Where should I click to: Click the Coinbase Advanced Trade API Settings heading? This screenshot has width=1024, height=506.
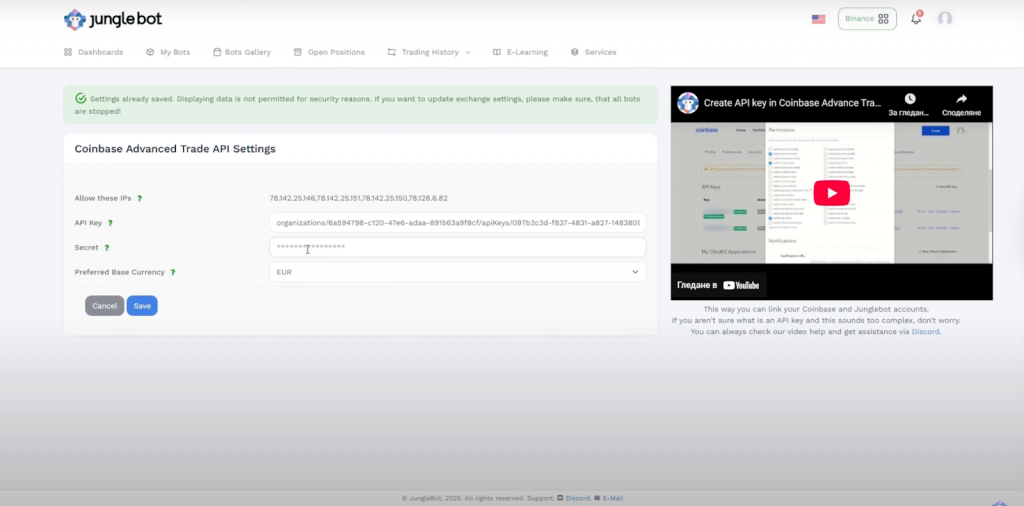point(175,149)
